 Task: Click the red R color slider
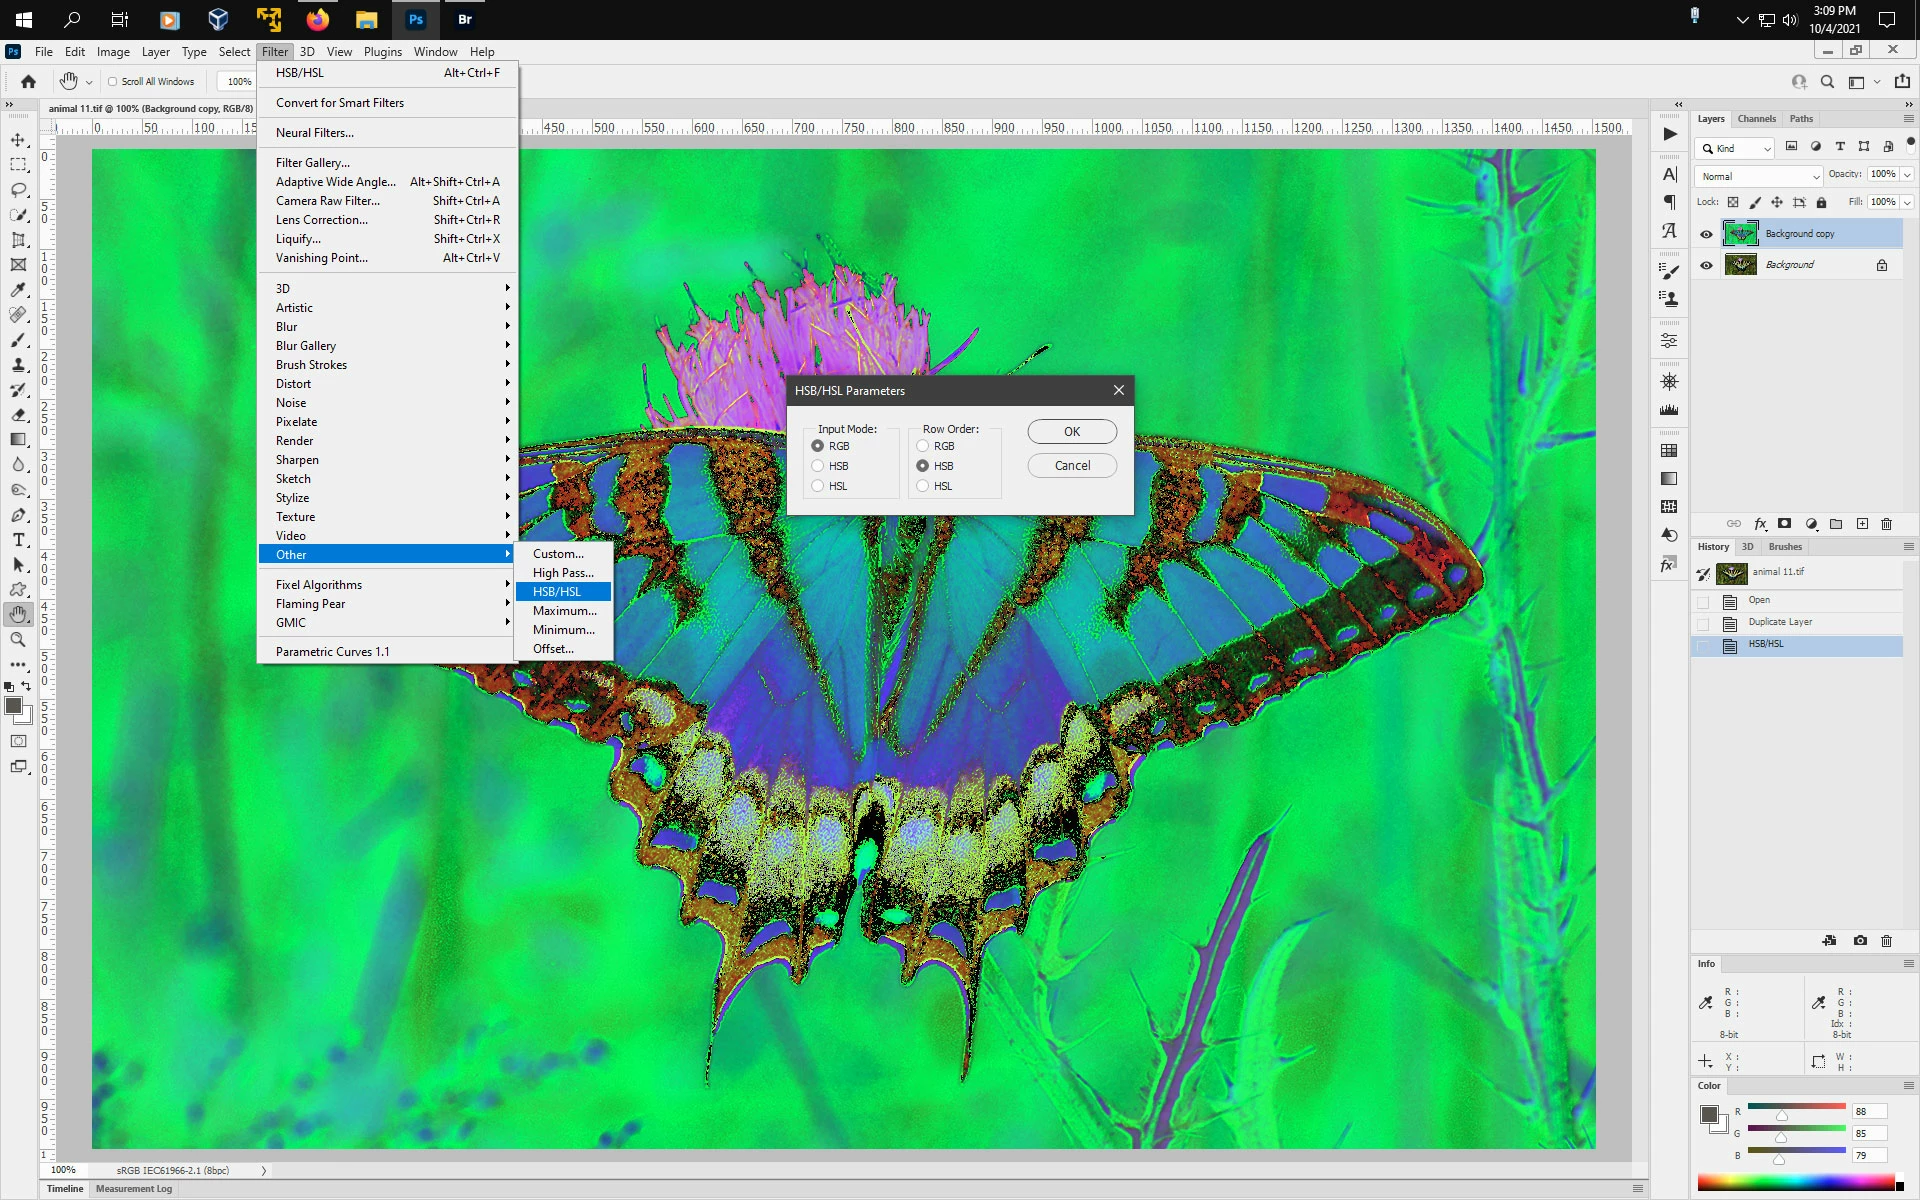[1796, 1107]
